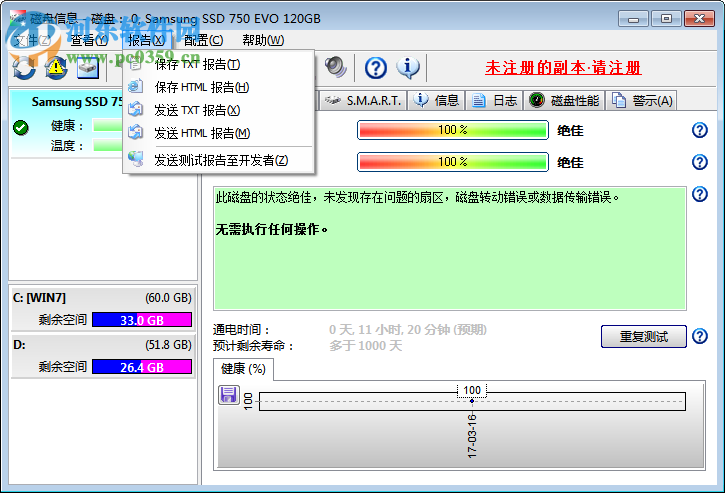This screenshot has width=725, height=493.
Task: Choose 发送 HTML 报告(M) menu item
Action: pos(219,133)
